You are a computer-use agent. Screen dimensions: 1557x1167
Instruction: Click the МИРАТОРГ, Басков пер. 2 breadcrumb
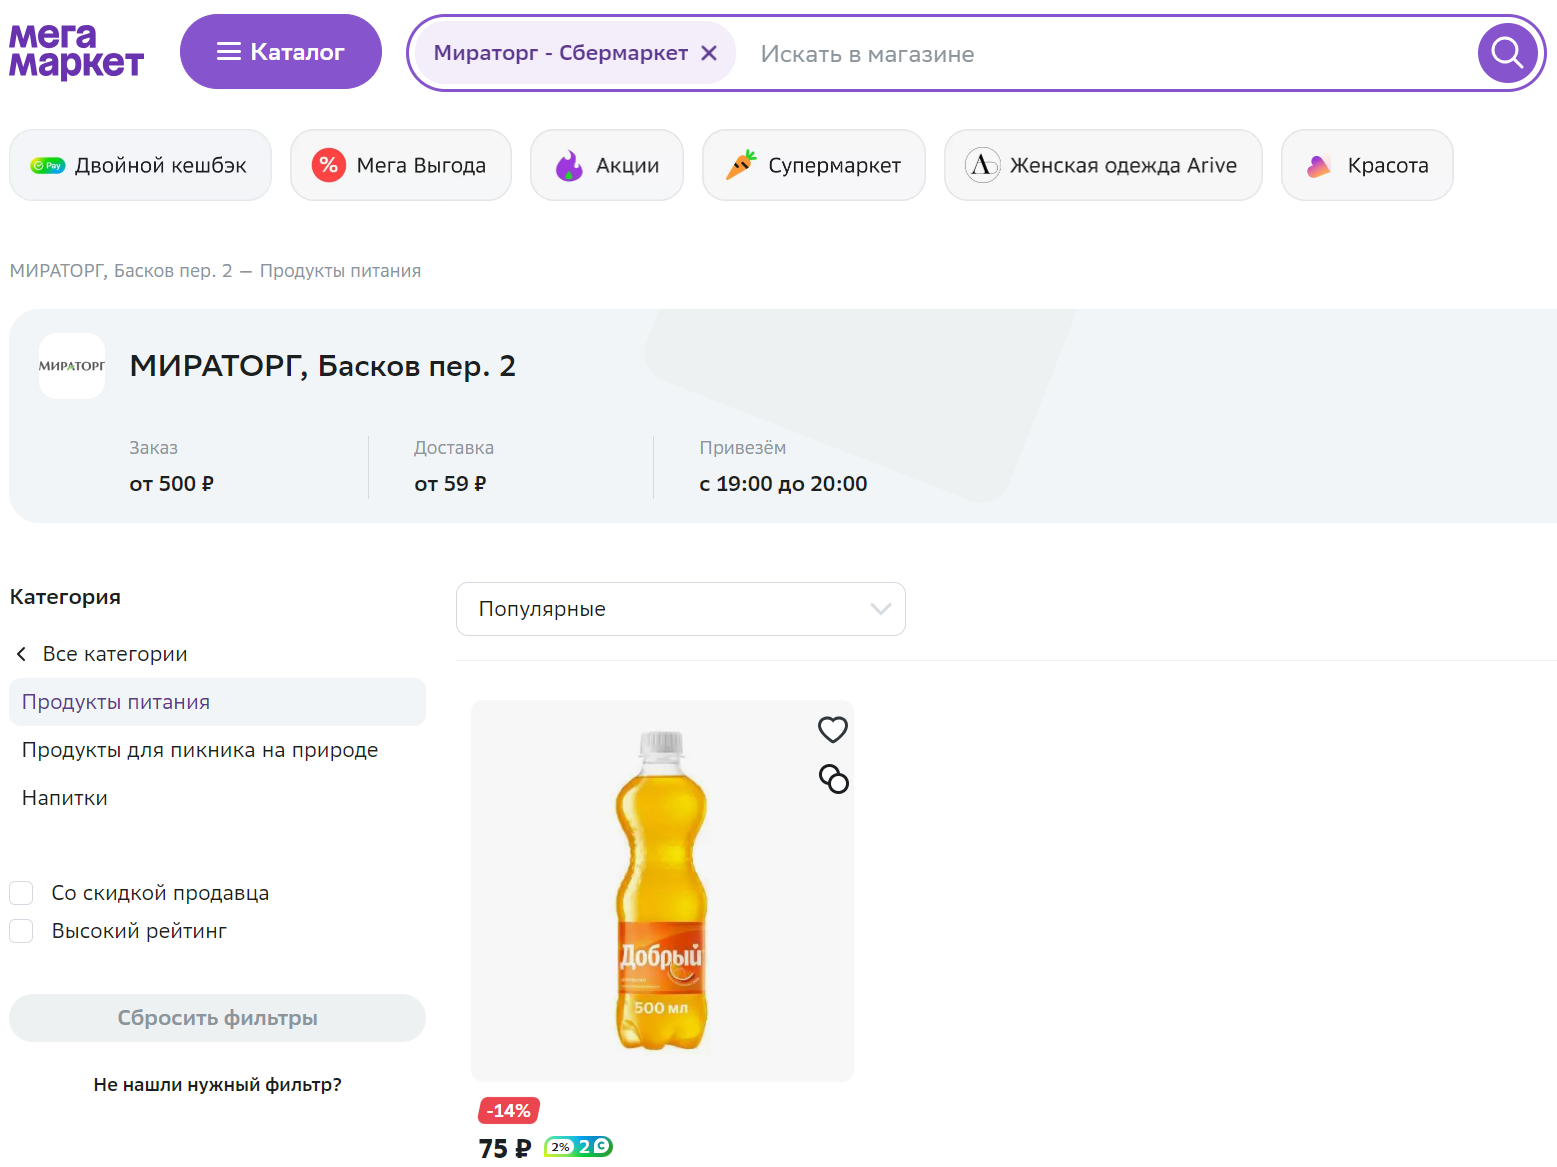click(121, 271)
